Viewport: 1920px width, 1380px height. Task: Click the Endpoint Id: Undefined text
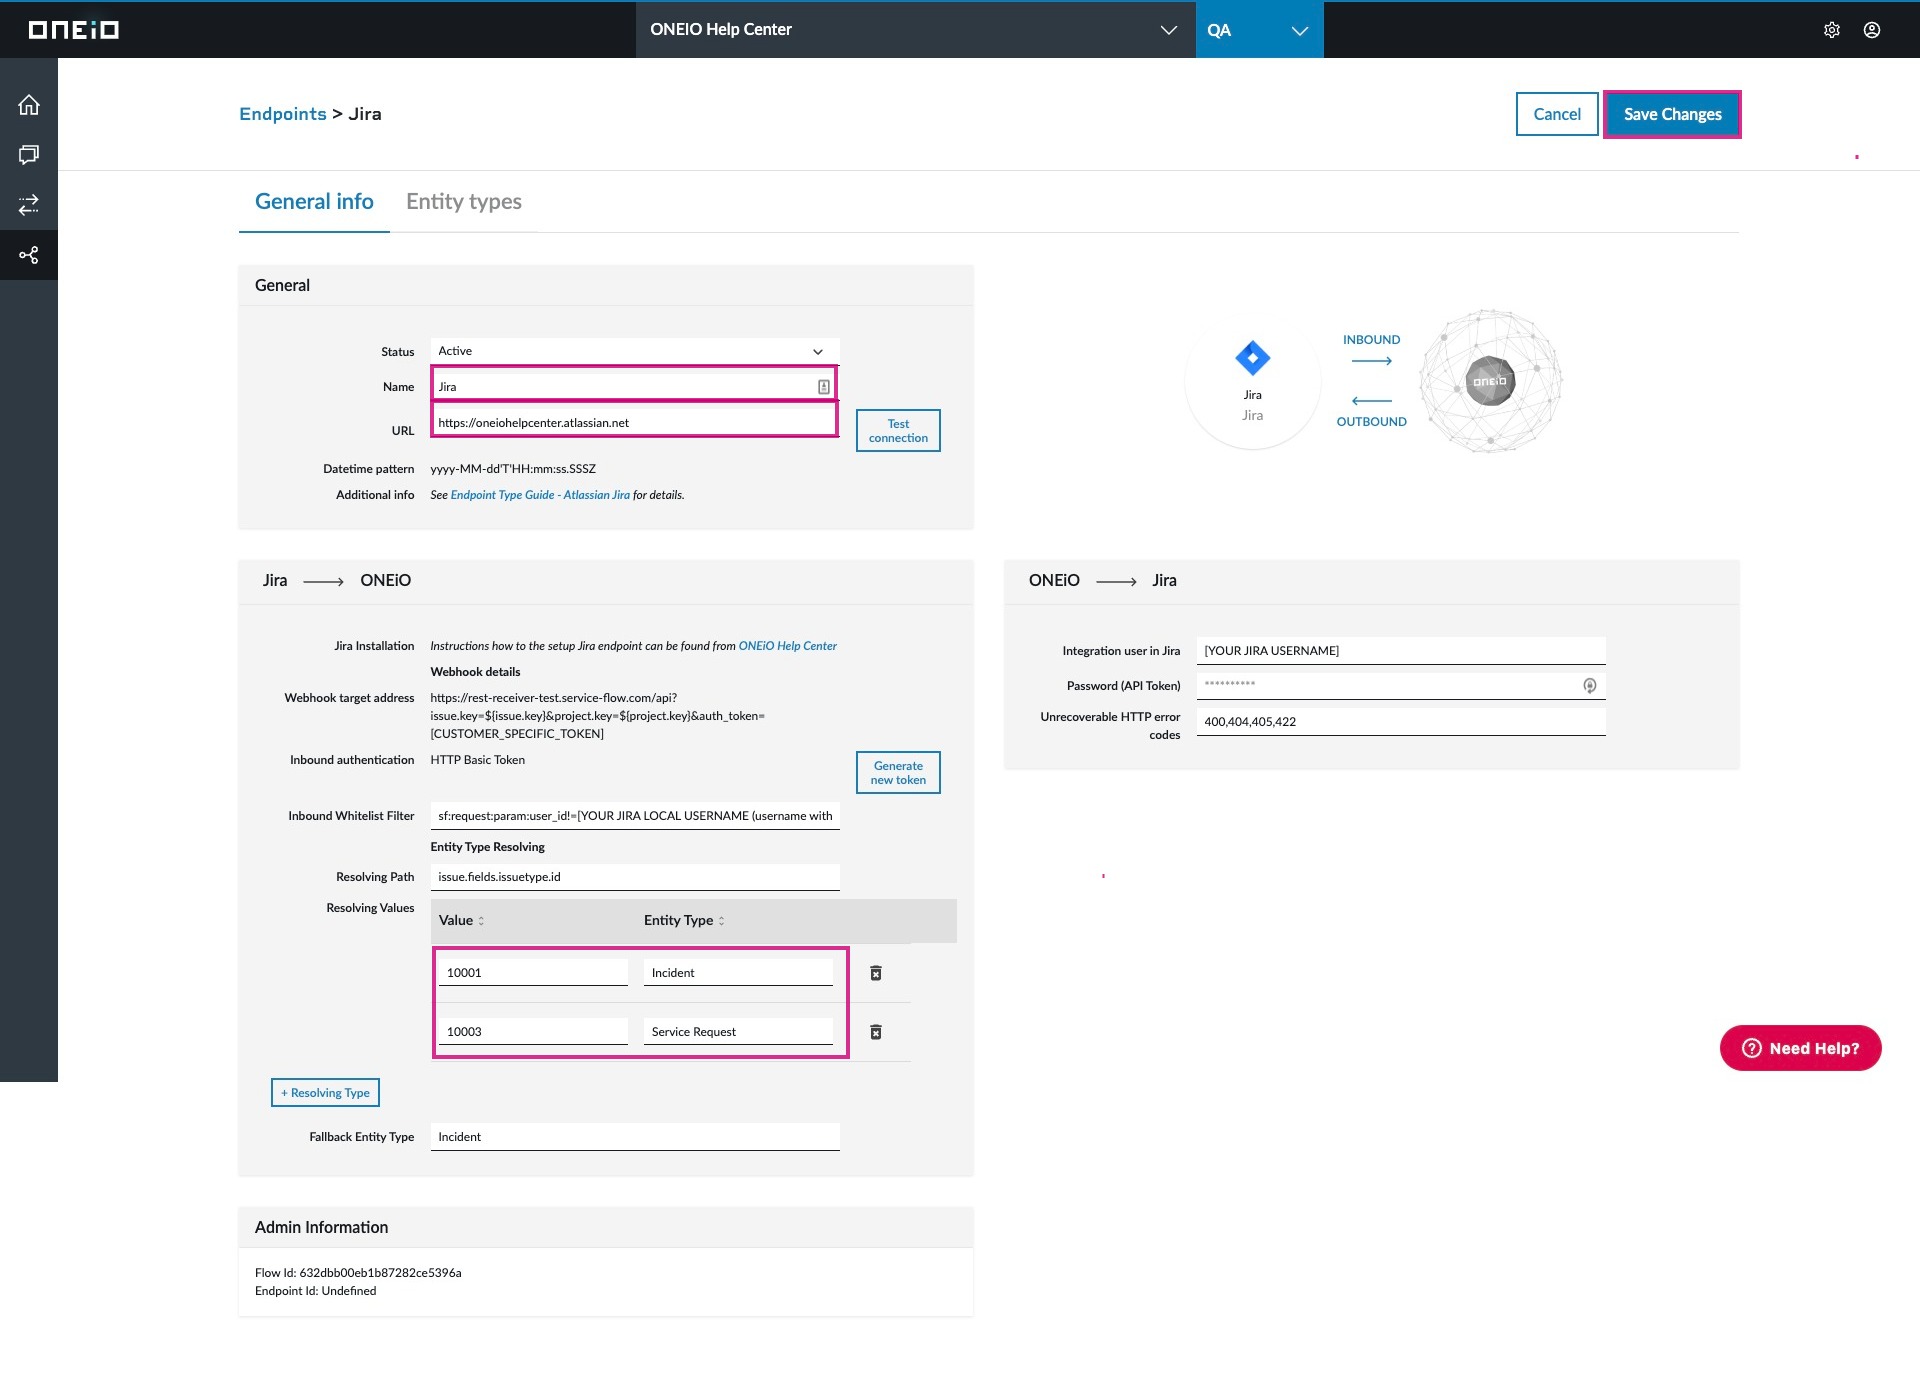316,1291
